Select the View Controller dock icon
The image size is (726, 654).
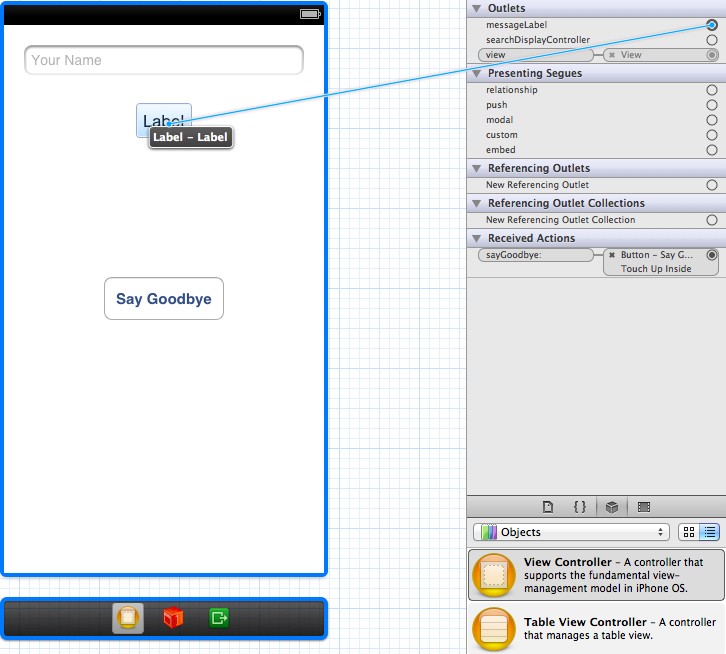tap(128, 618)
